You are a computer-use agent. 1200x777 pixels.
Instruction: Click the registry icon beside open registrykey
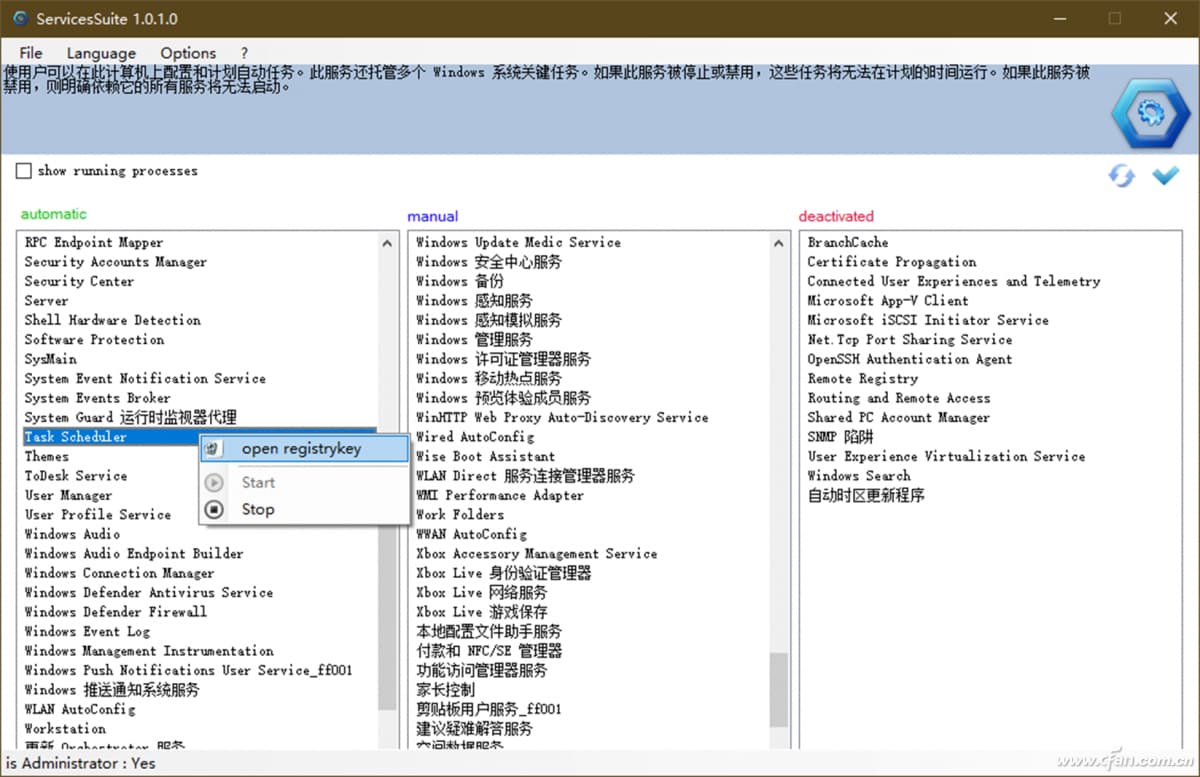[214, 450]
